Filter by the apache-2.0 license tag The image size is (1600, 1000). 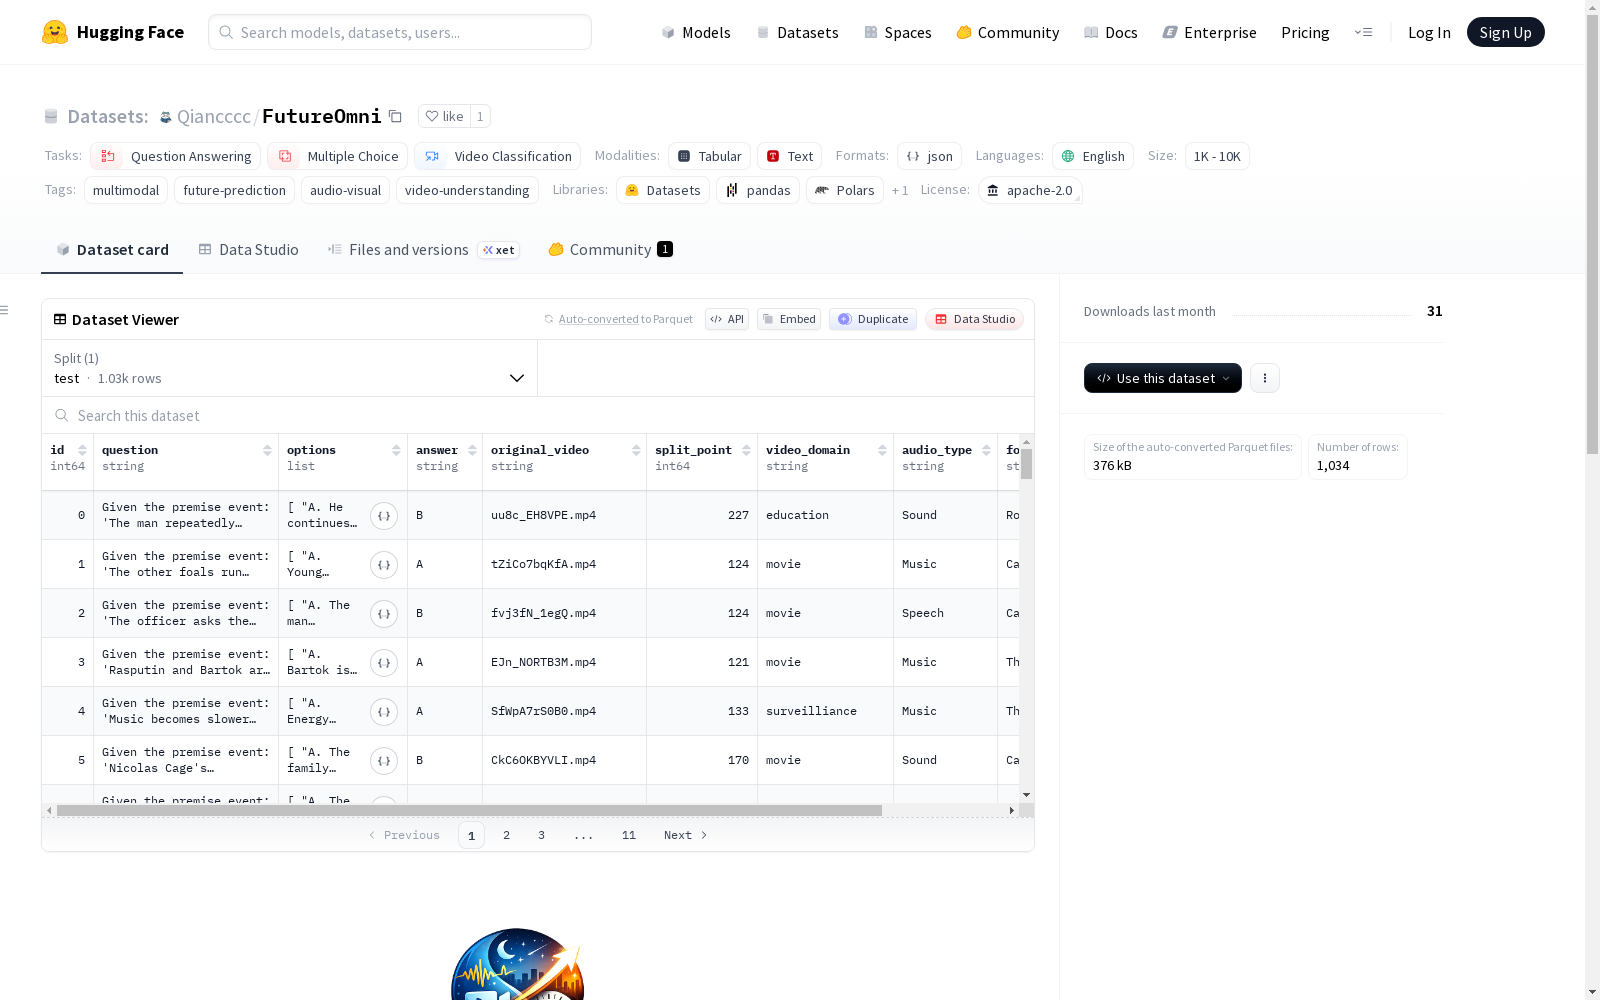coord(1030,190)
